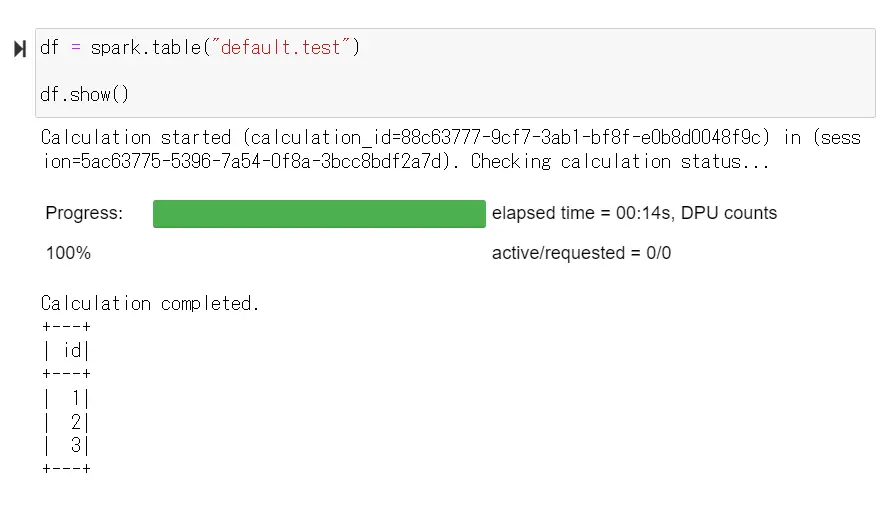The width and height of the screenshot is (878, 510).
Task: Click the "default.test" string literal
Action: 280,48
